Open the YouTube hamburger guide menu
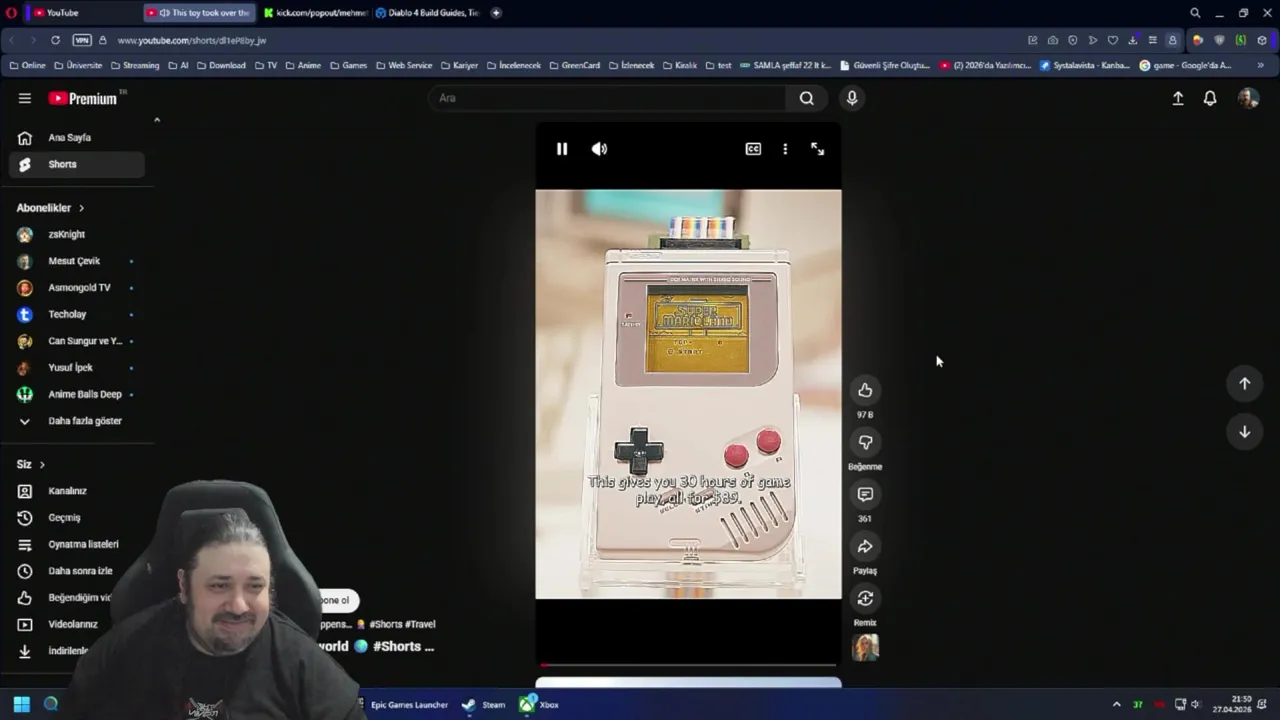 point(25,98)
